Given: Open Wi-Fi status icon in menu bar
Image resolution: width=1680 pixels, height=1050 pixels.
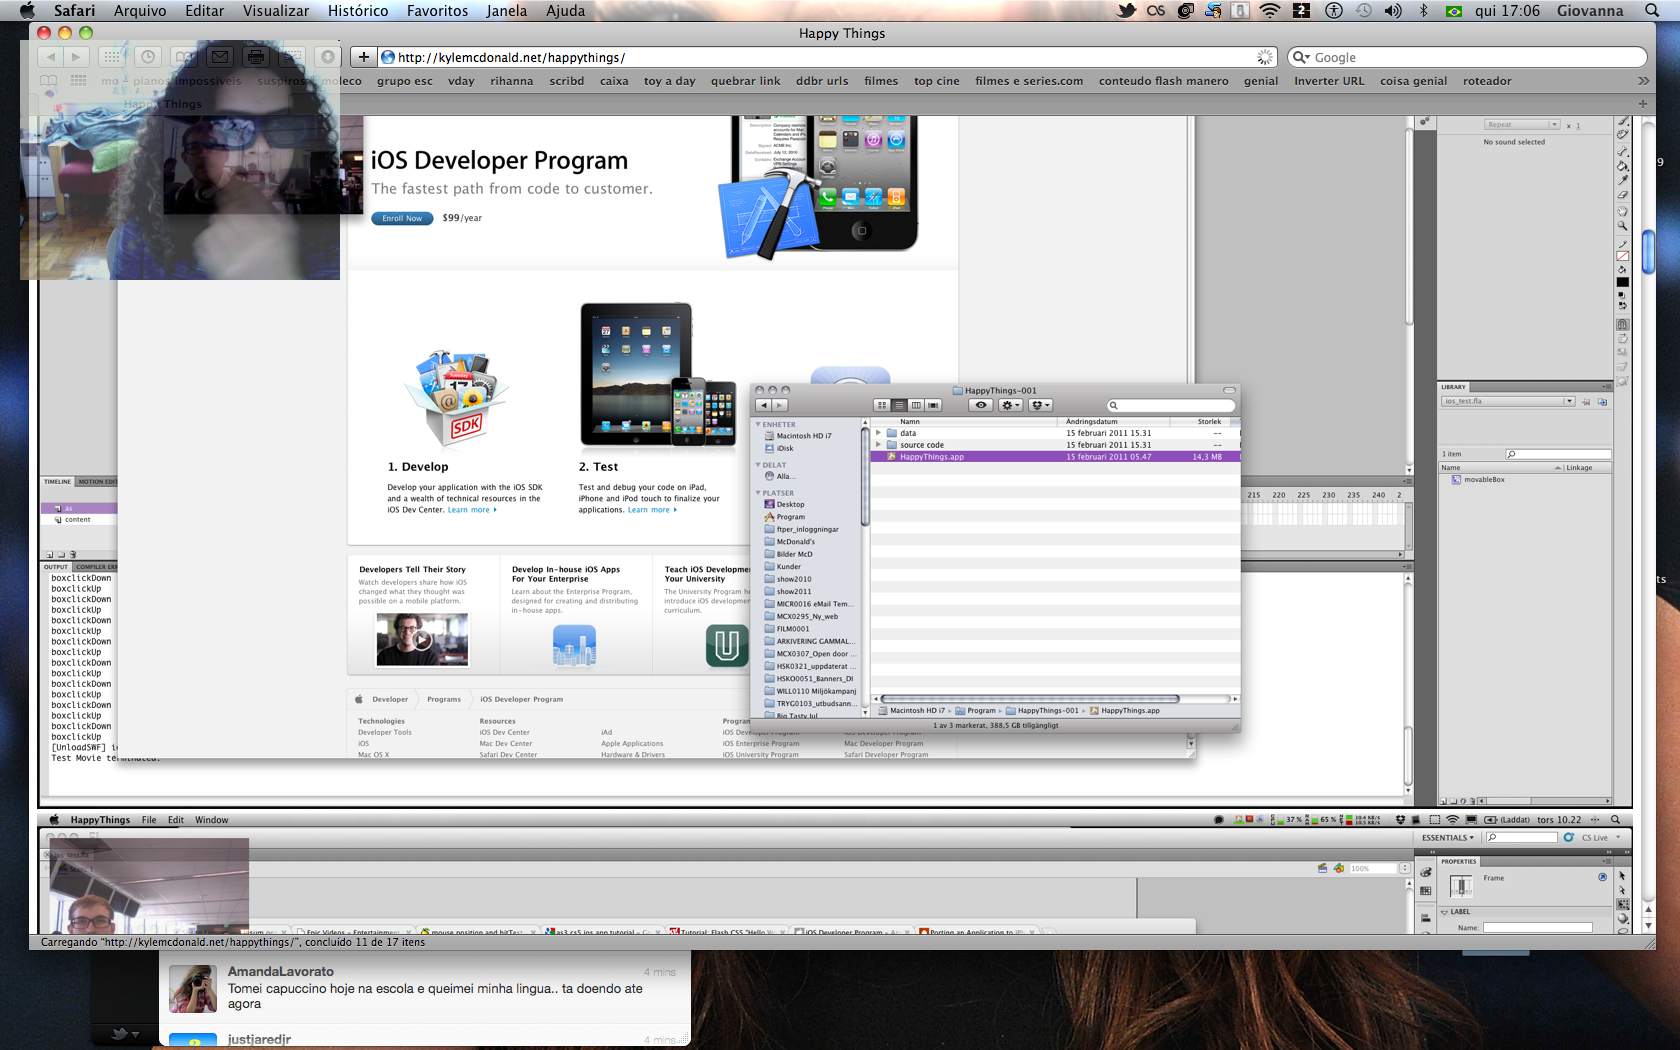Looking at the screenshot, I should coord(1270,11).
